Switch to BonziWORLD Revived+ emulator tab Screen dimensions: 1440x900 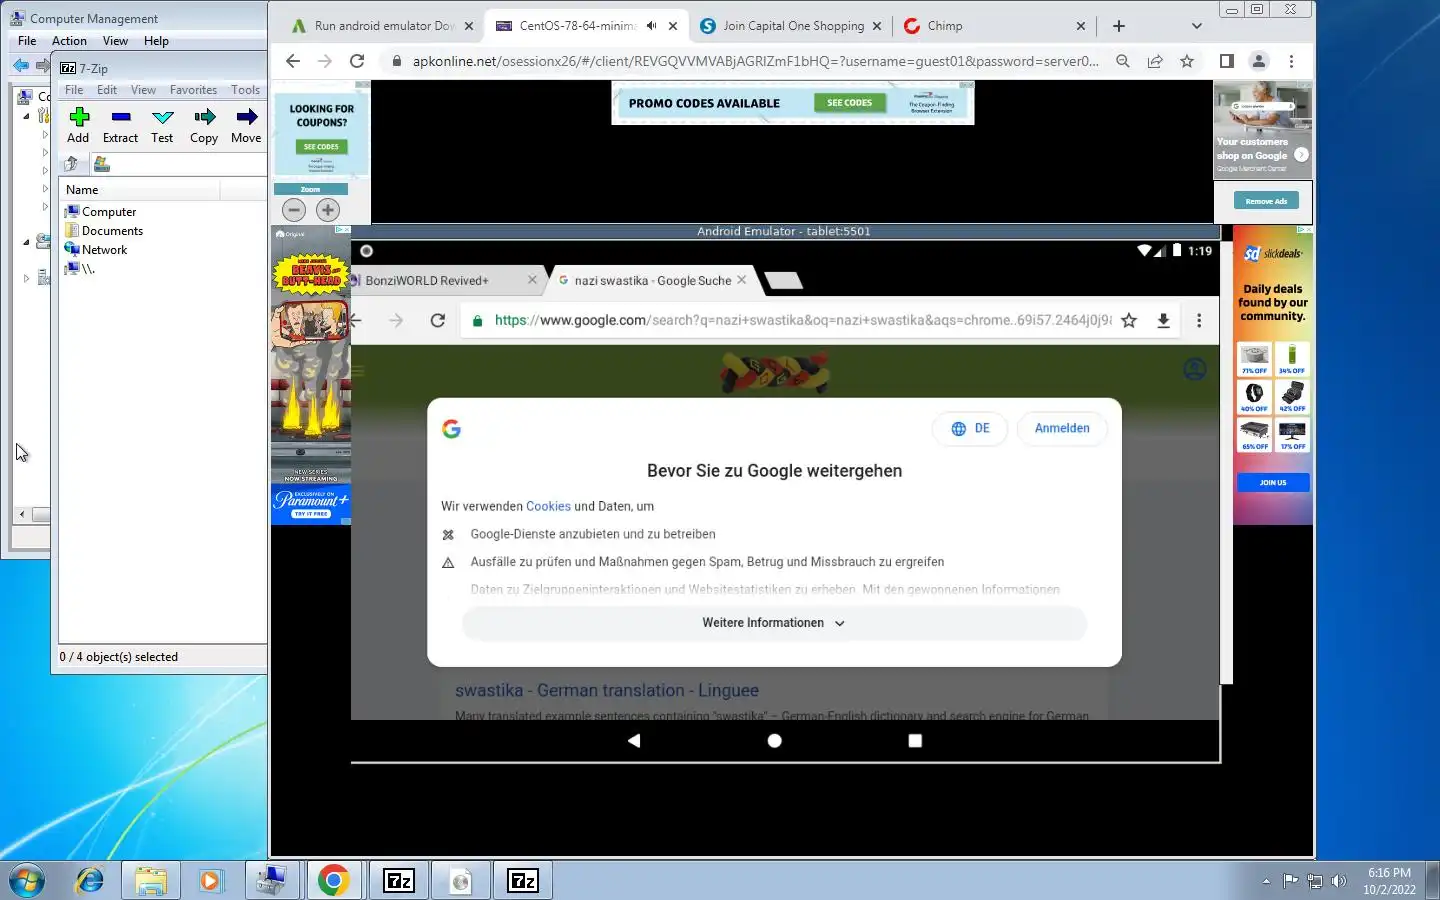(x=440, y=281)
